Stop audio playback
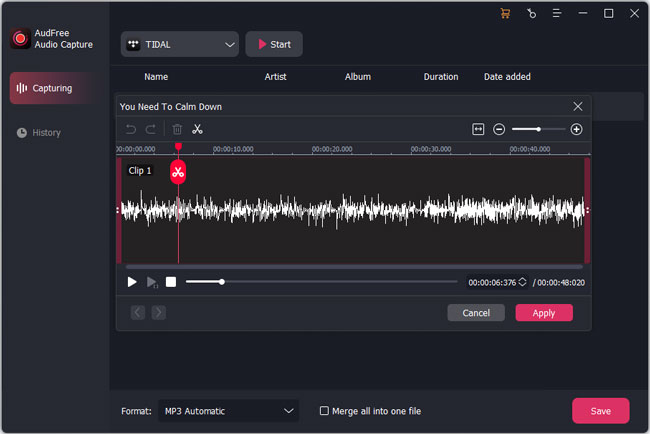Image resolution: width=650 pixels, height=434 pixels. tap(171, 282)
